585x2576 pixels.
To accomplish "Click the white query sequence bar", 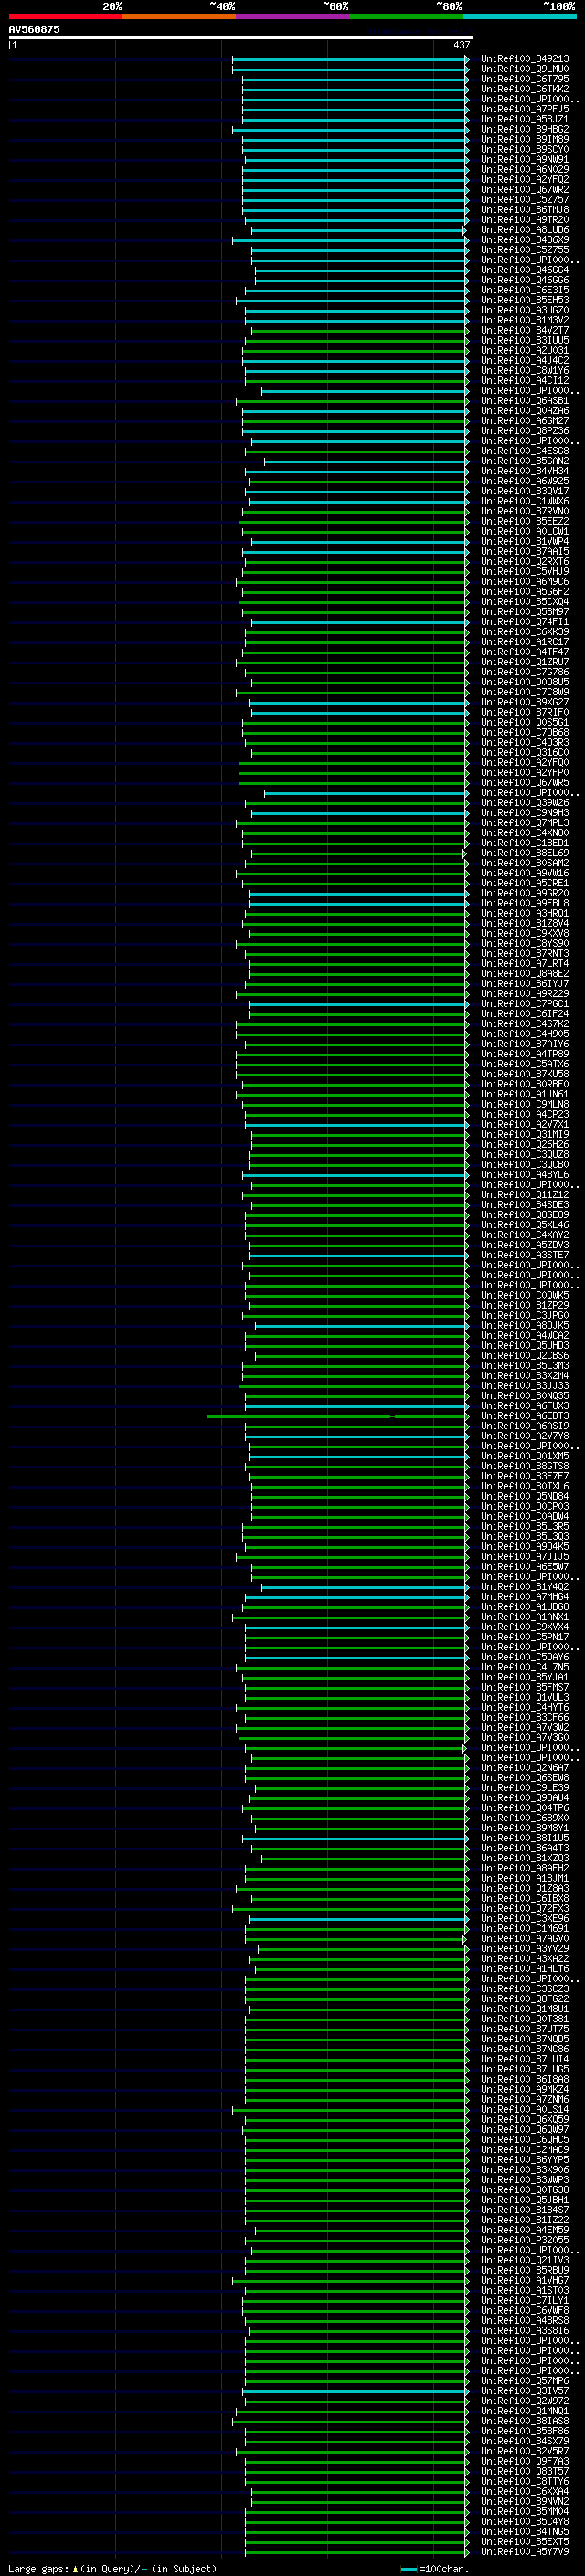I will point(241,37).
